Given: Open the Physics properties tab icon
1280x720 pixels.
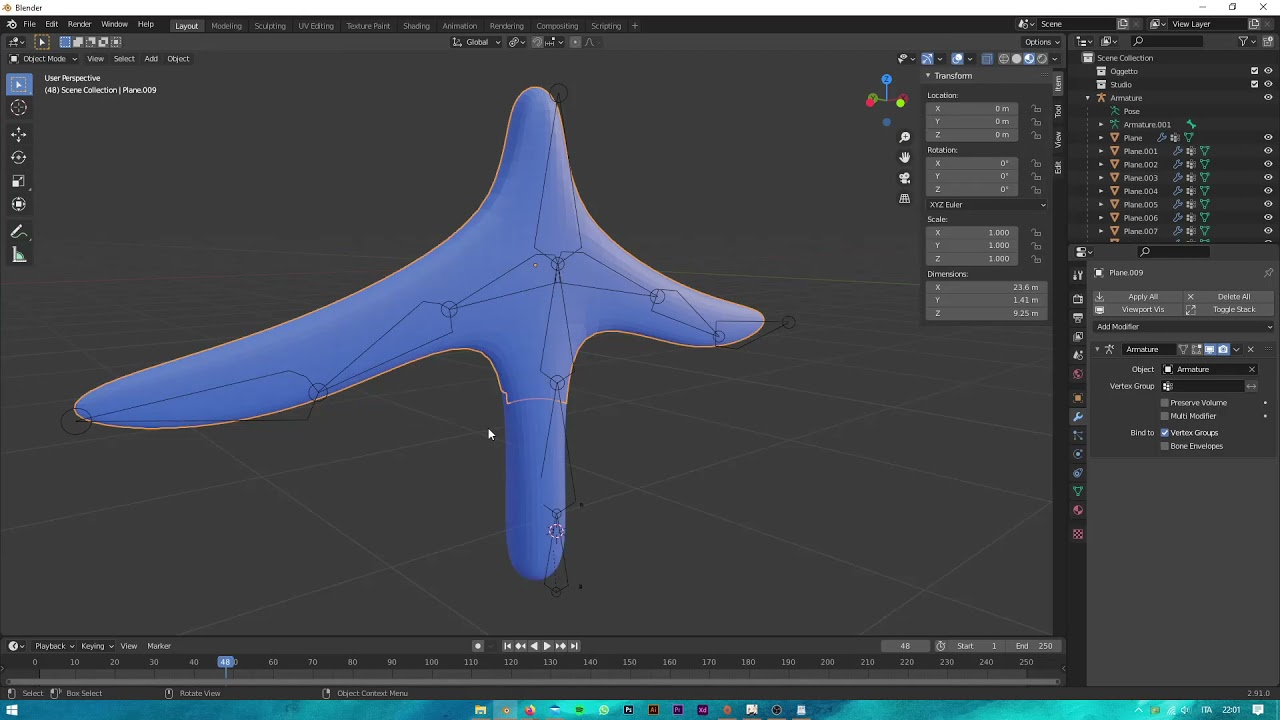Looking at the screenshot, I should (x=1078, y=454).
